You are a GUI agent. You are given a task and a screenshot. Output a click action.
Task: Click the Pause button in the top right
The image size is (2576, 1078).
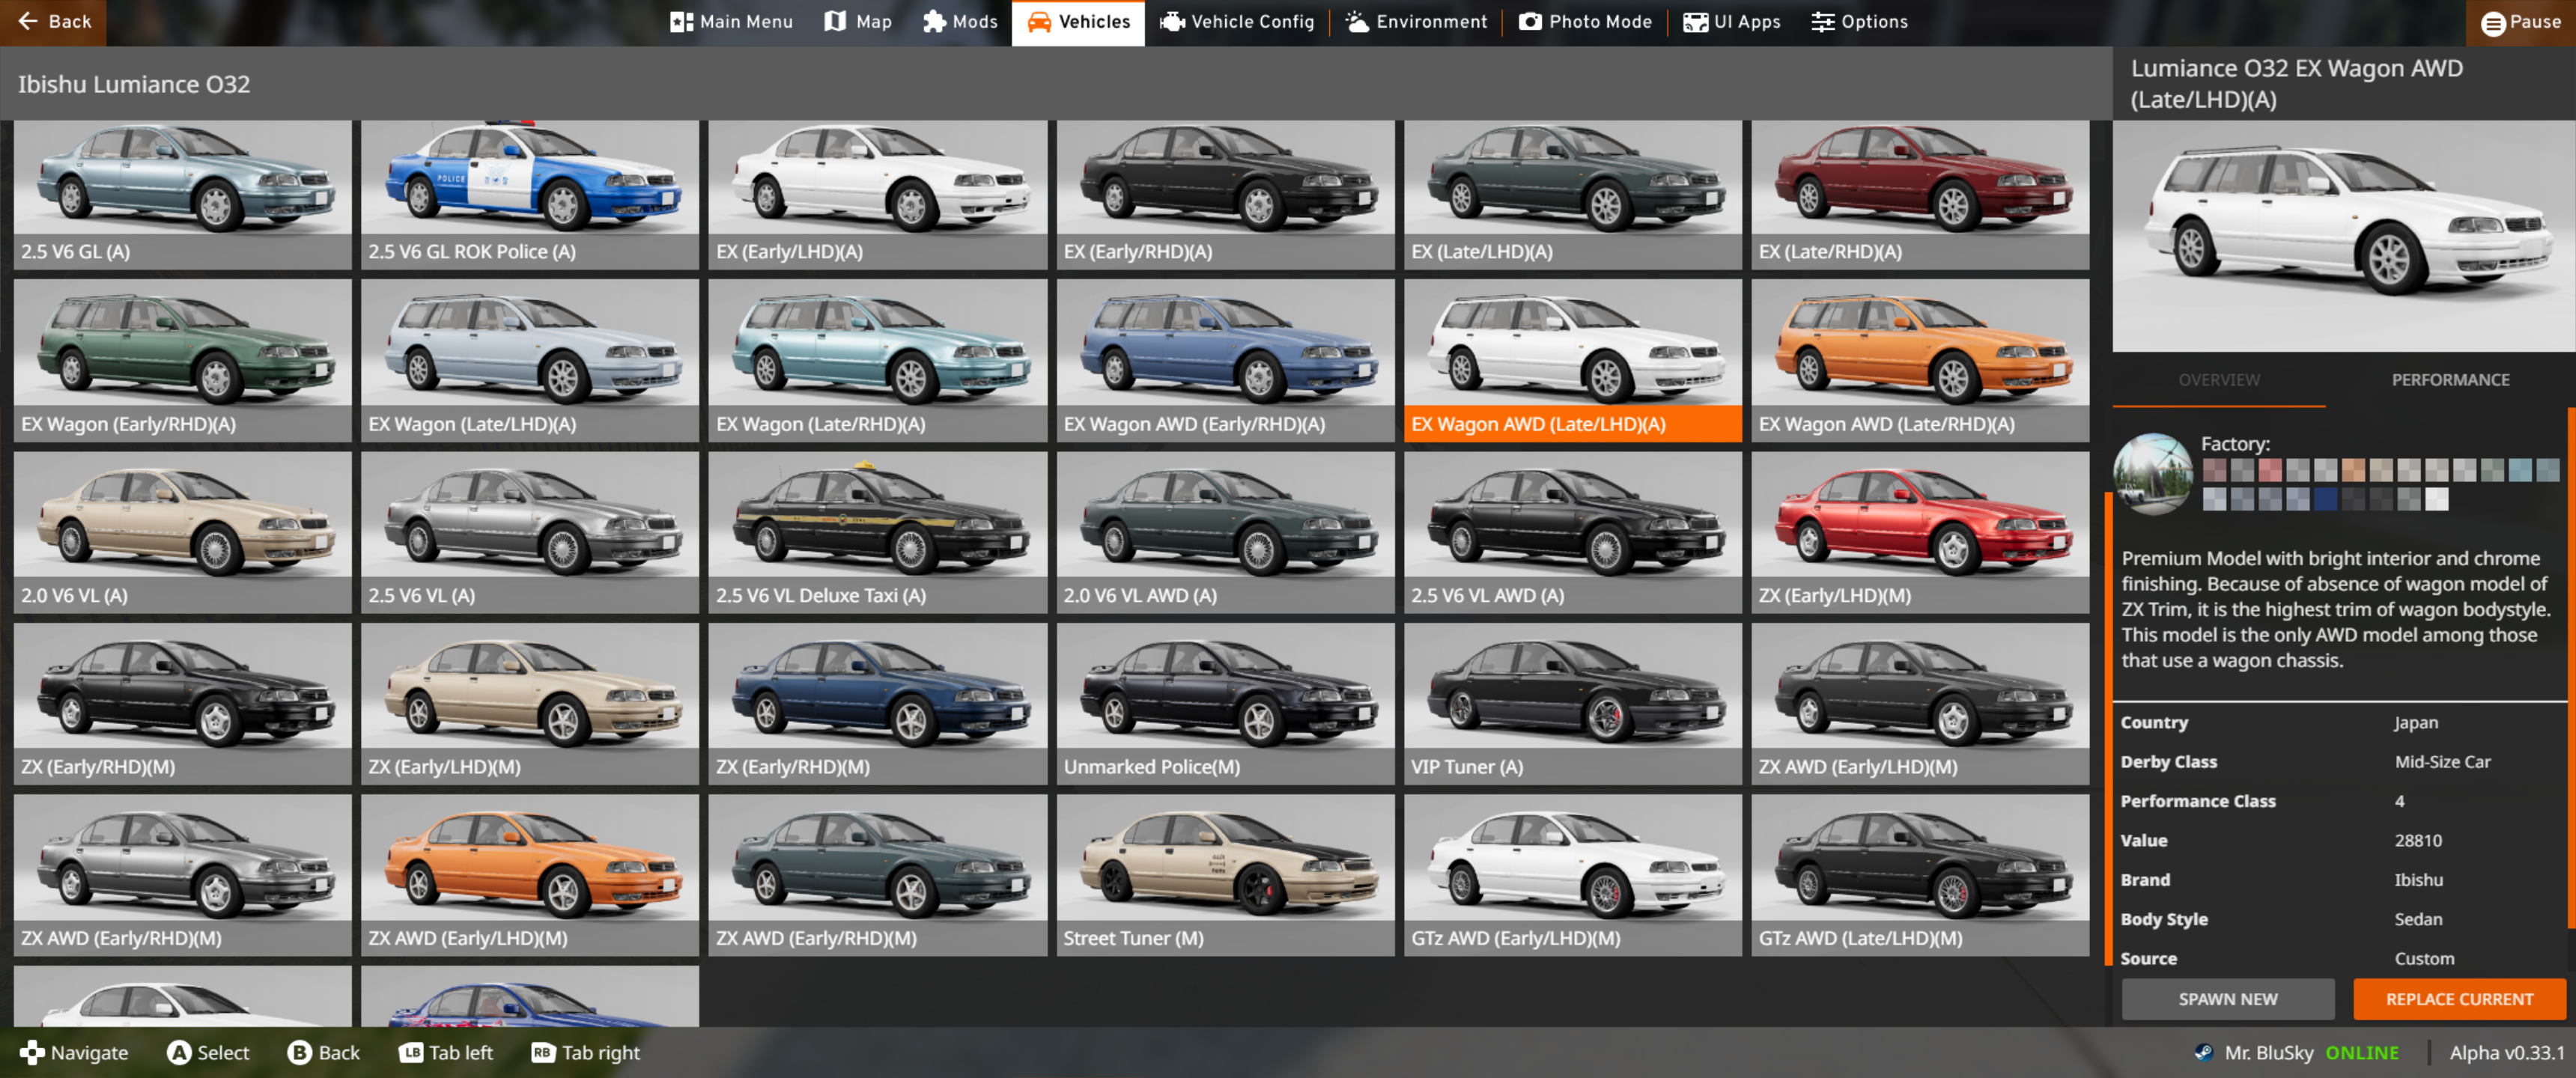click(x=2520, y=22)
